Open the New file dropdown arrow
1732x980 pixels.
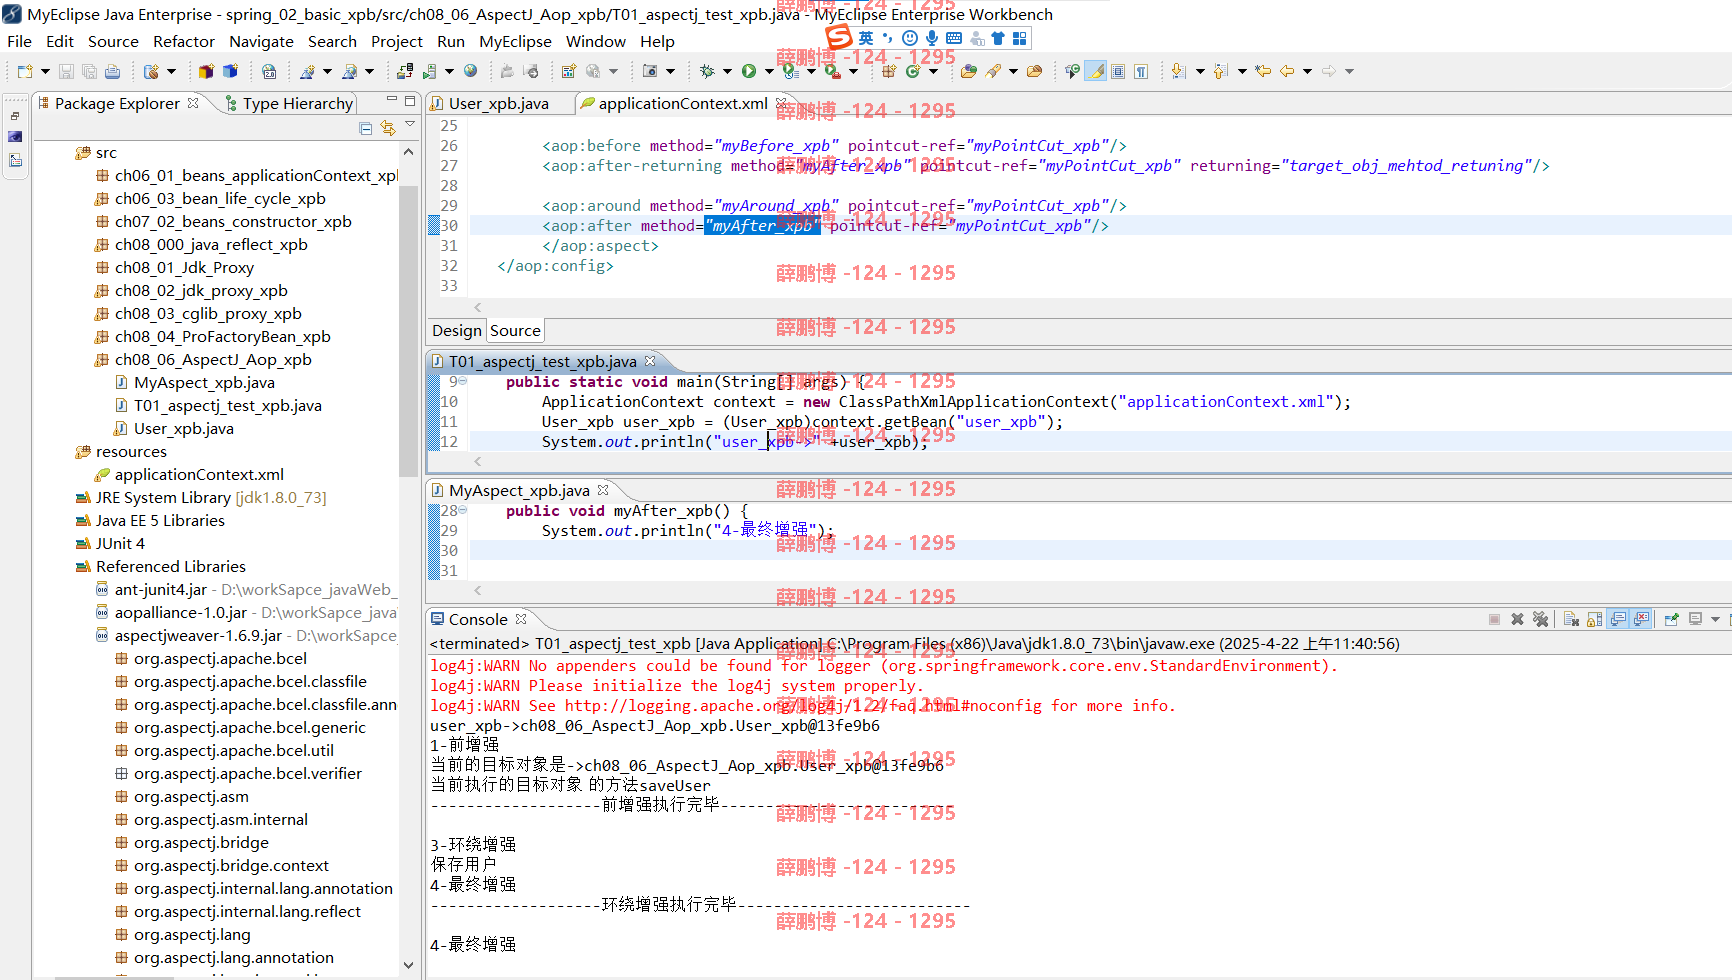click(x=45, y=71)
